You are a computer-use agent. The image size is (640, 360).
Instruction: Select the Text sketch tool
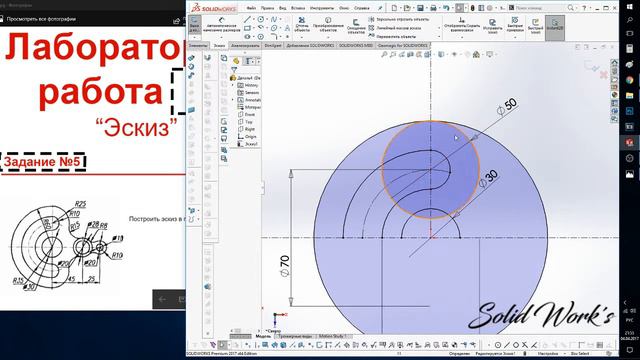(x=287, y=28)
